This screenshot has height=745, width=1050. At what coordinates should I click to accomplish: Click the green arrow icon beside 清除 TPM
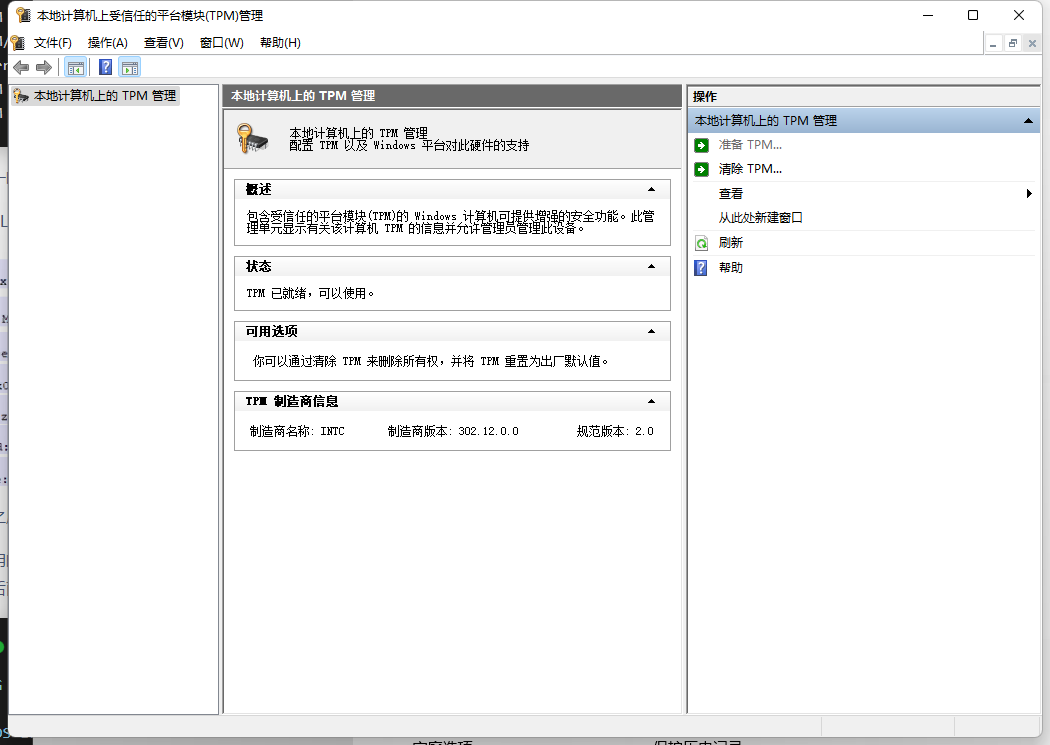(x=701, y=169)
